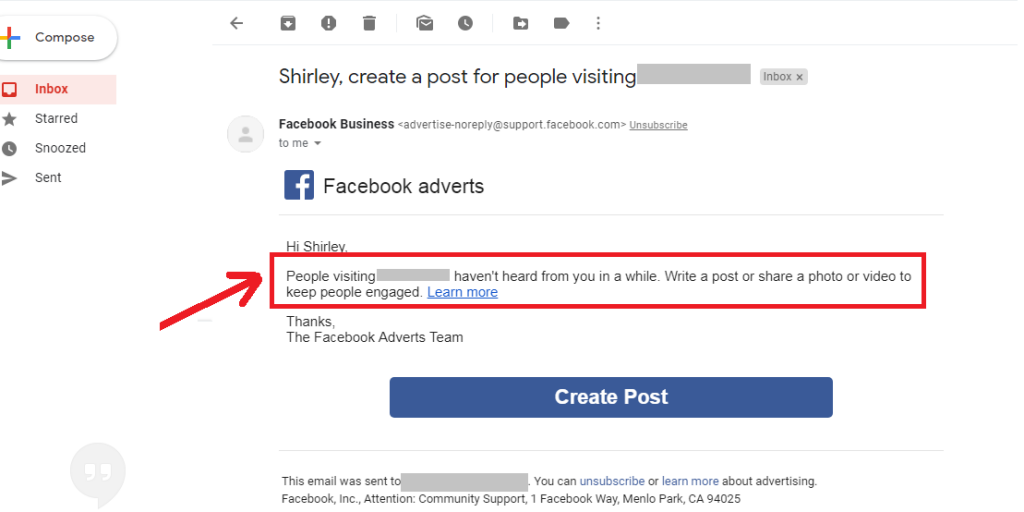Click the Compose button

[x=60, y=38]
